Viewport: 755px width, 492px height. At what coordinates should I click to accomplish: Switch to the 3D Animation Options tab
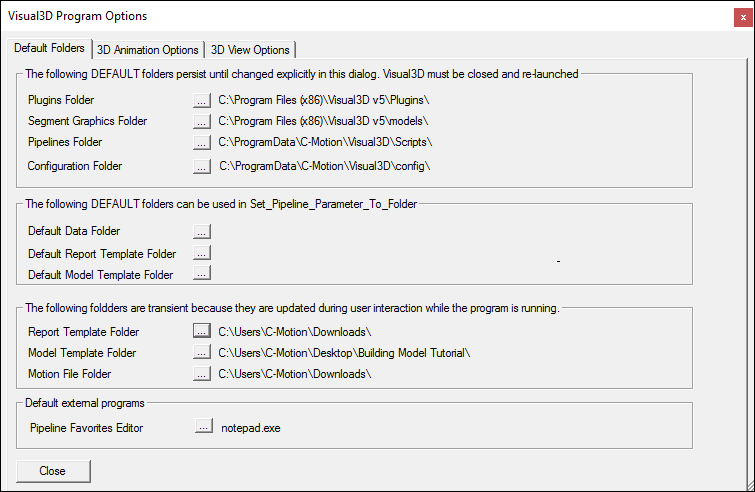[147, 50]
